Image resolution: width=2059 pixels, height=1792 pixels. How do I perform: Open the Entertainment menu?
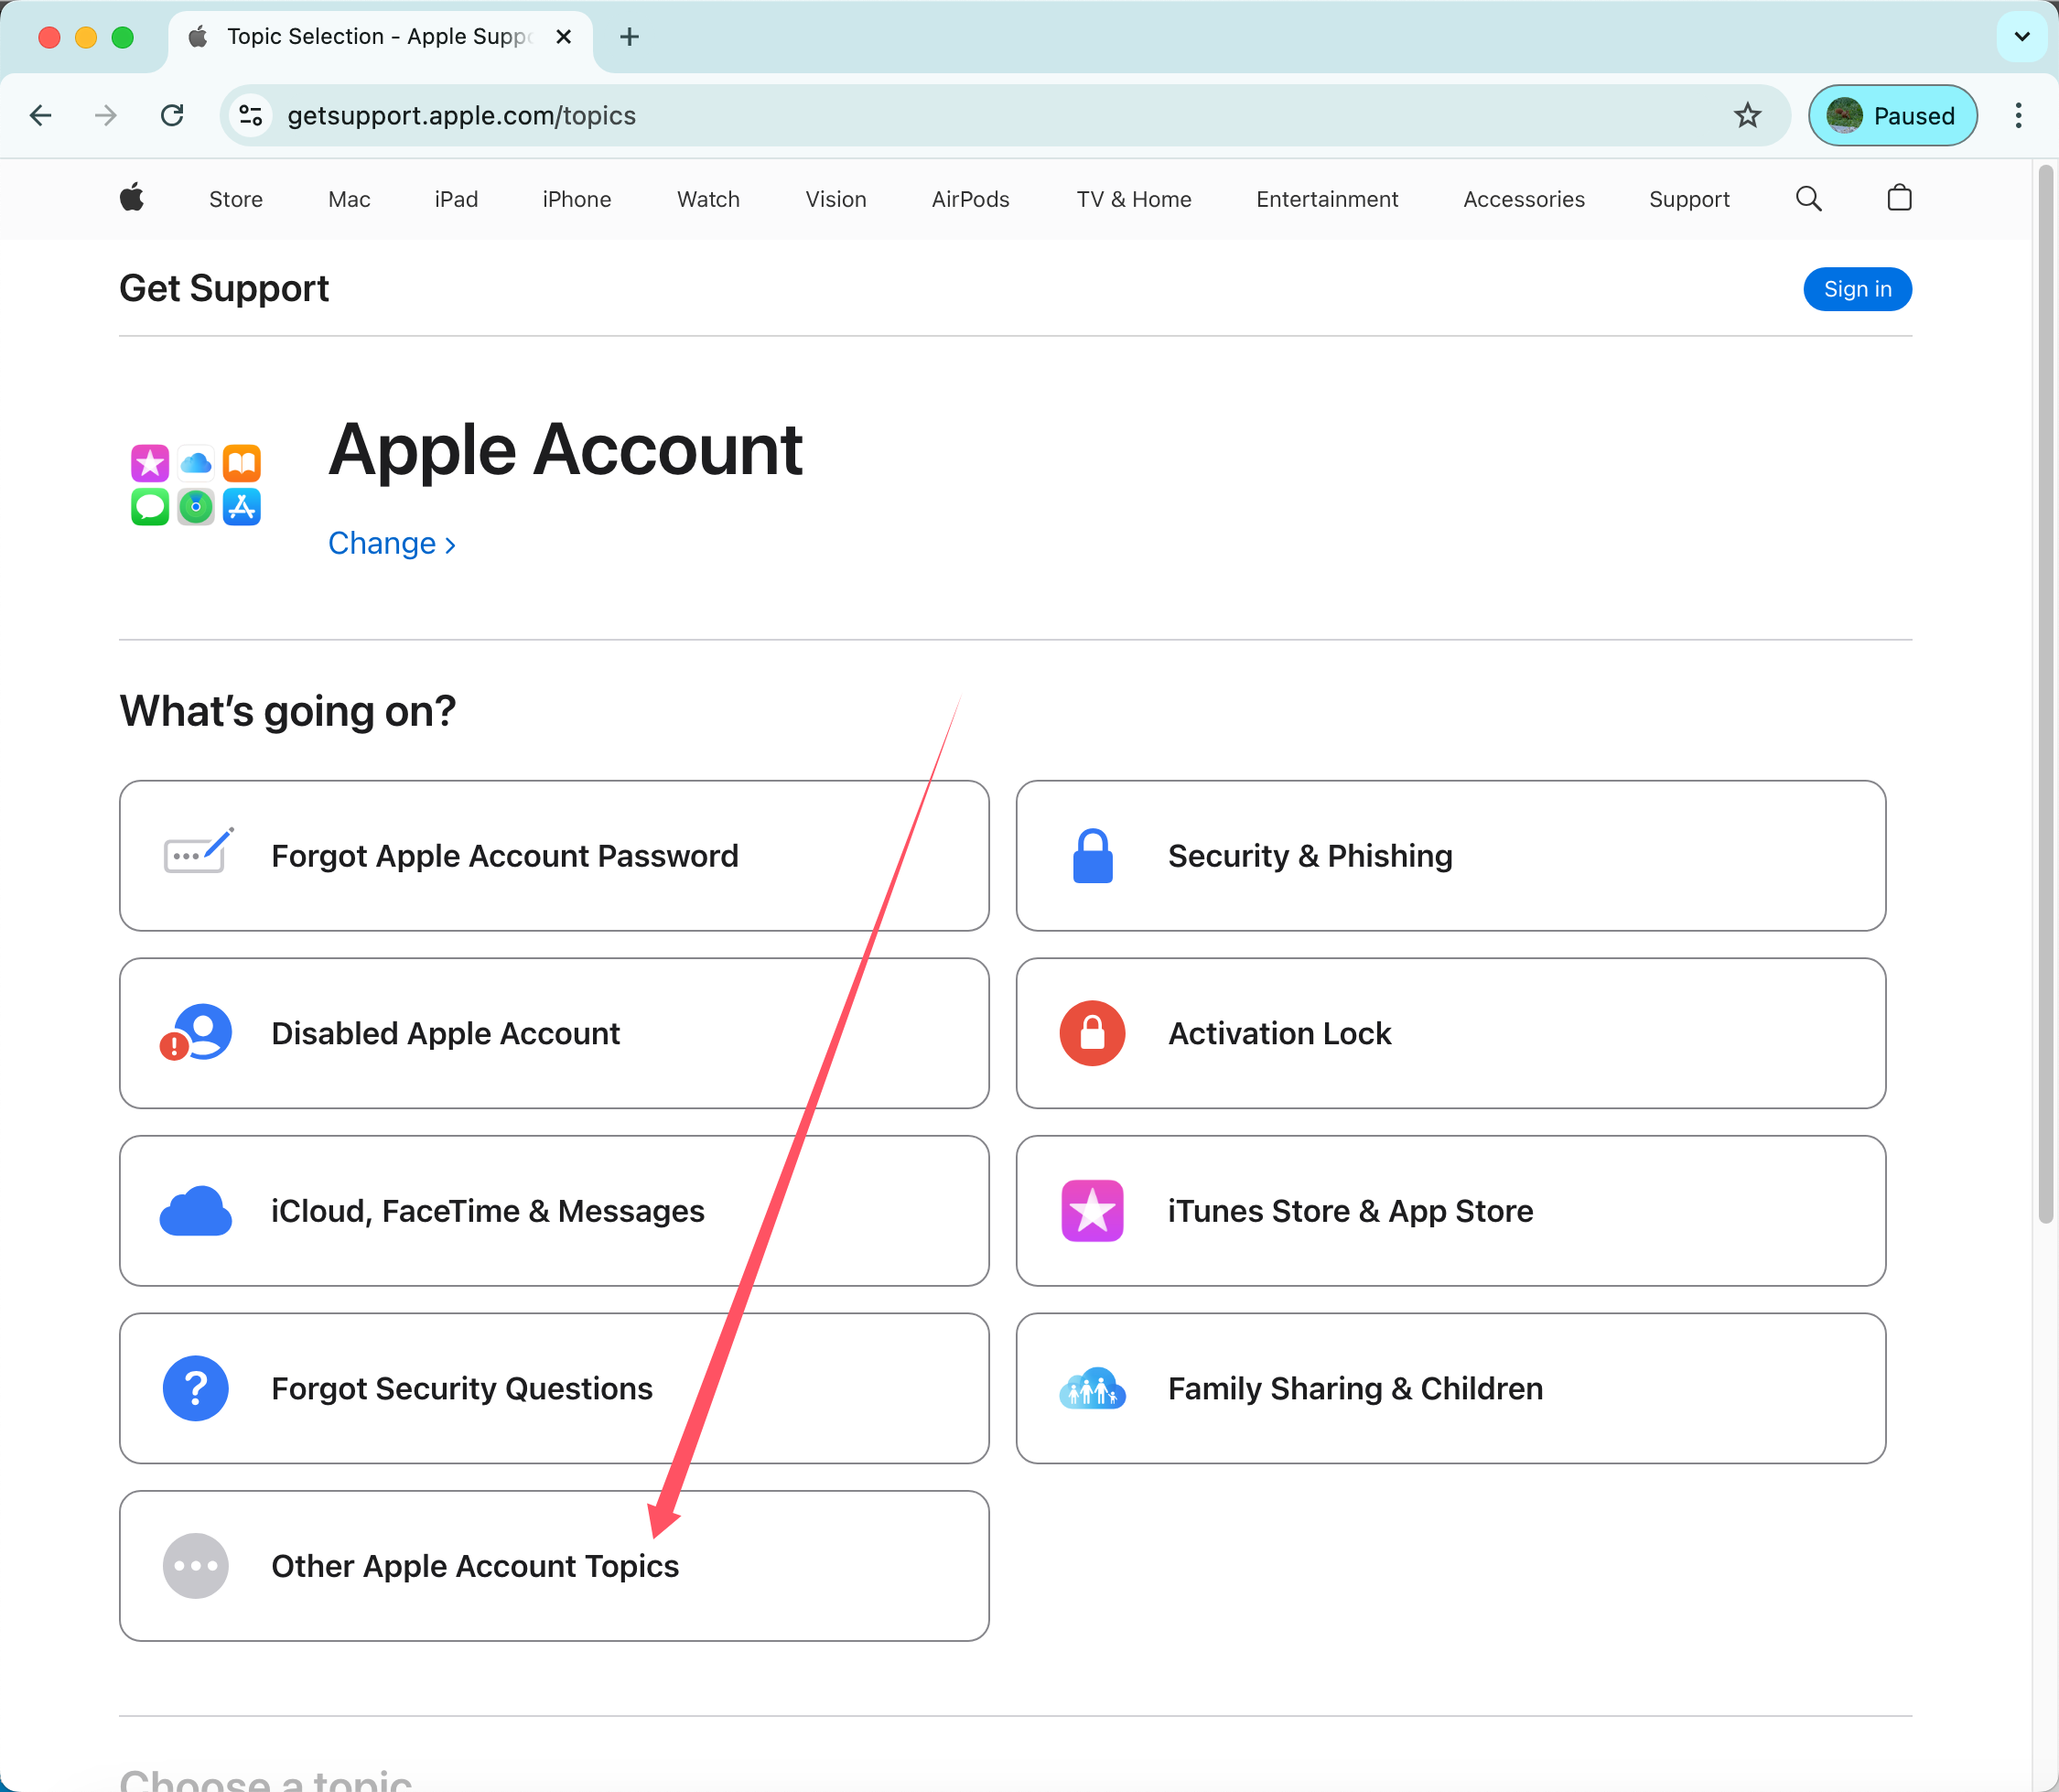[1327, 199]
